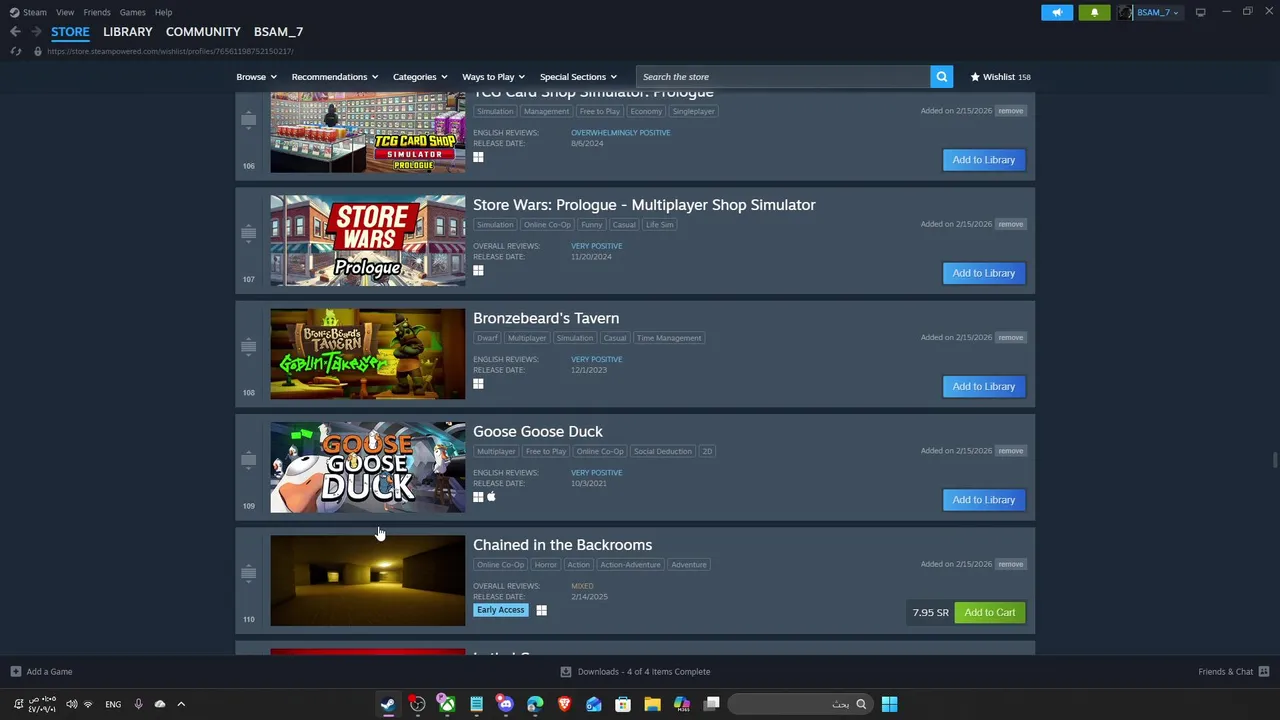Open Bronzebeard's Tavern title link
This screenshot has height=720, width=1280.
click(x=546, y=318)
